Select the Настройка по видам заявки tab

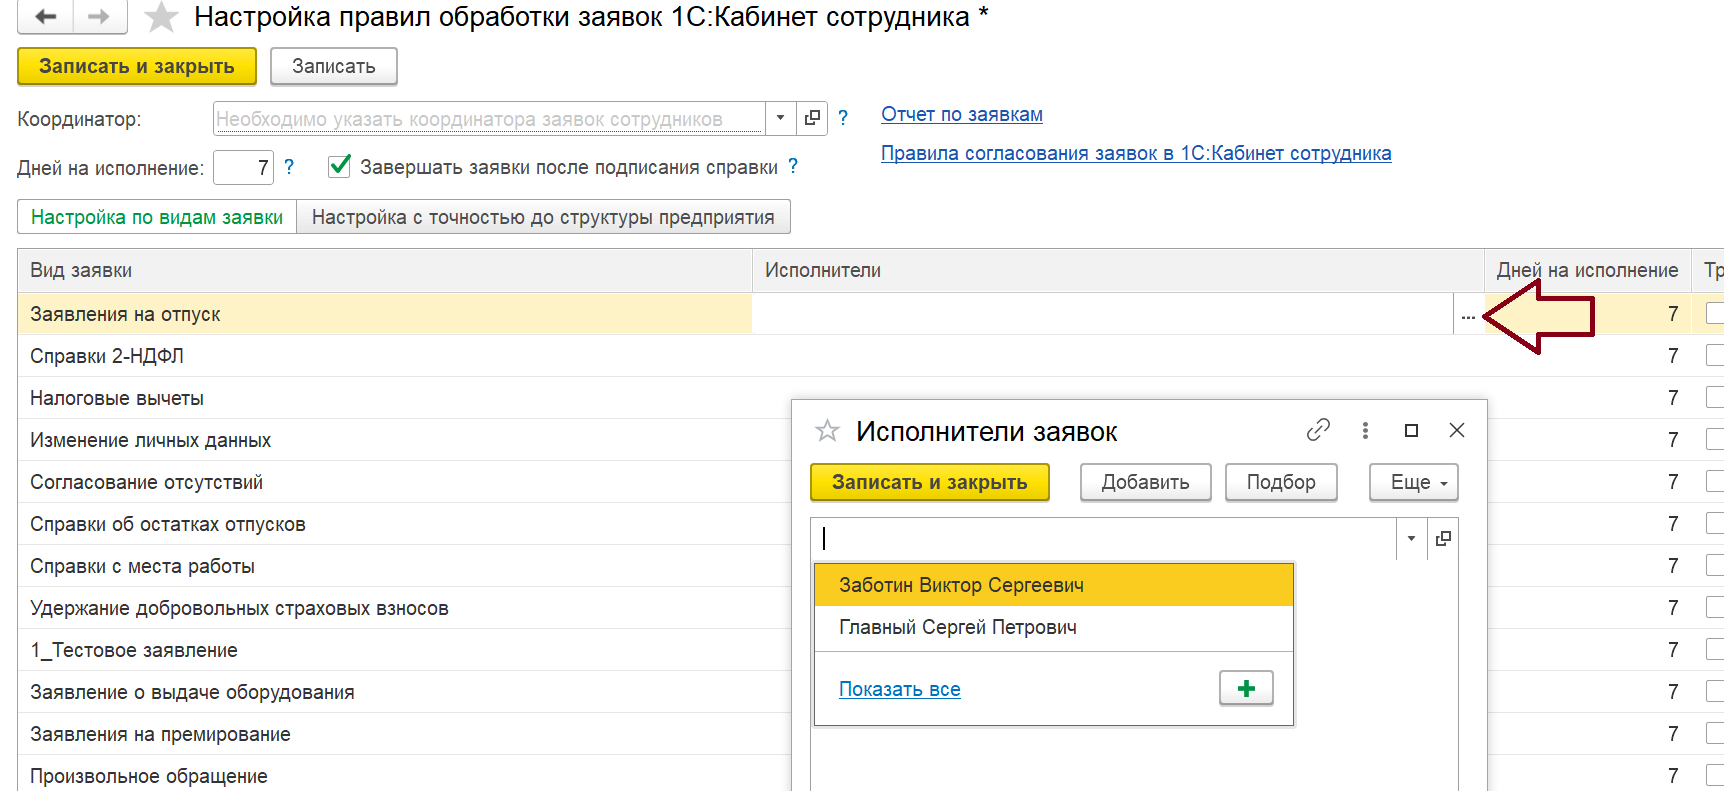click(157, 217)
